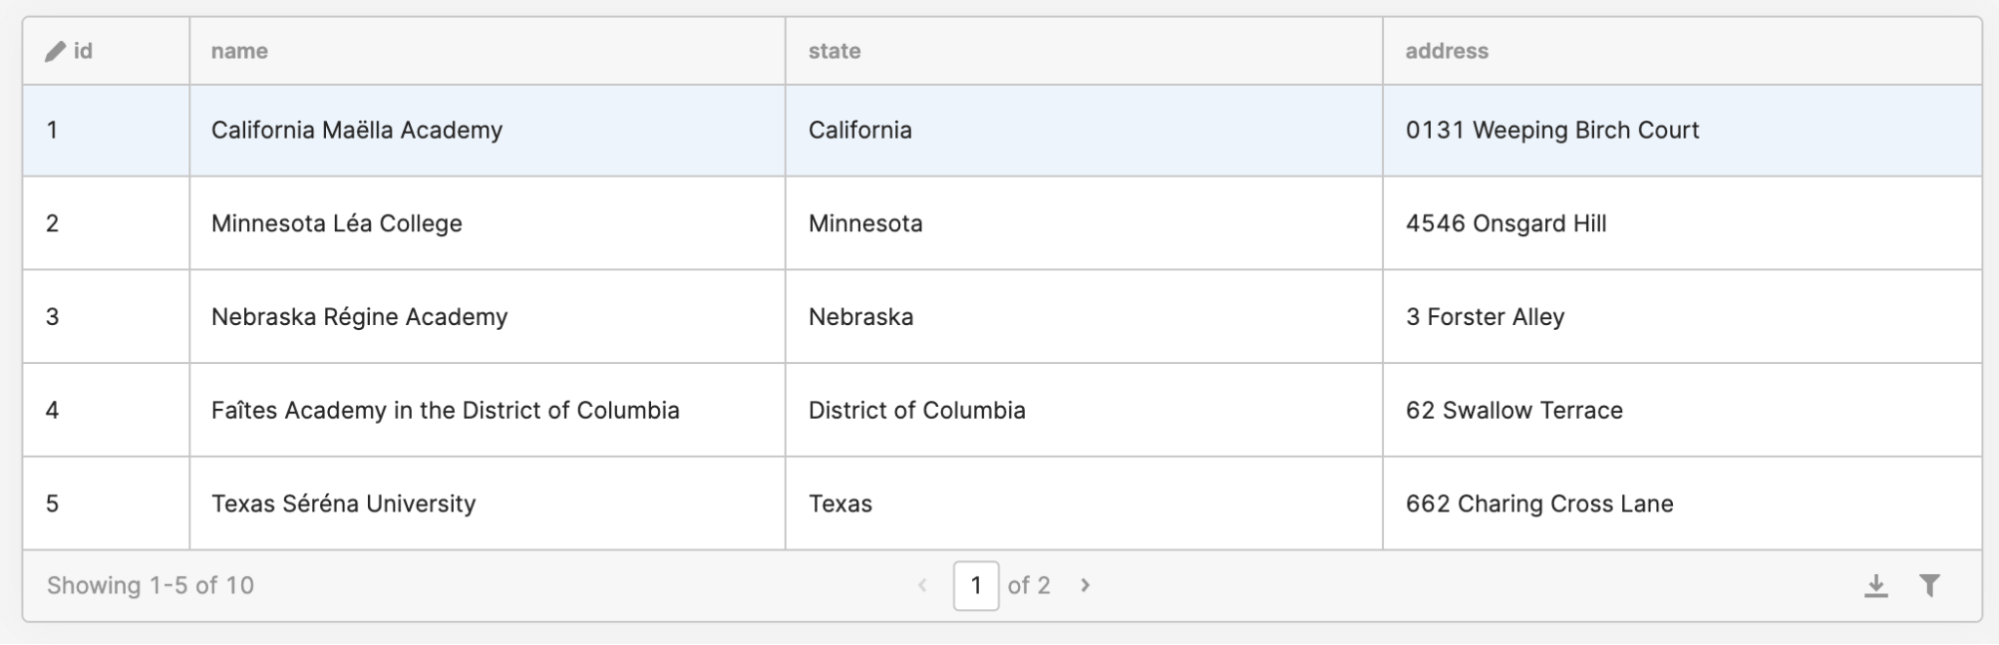Click the previous page left chevron
The image size is (1999, 645).
pyautogui.click(x=922, y=586)
